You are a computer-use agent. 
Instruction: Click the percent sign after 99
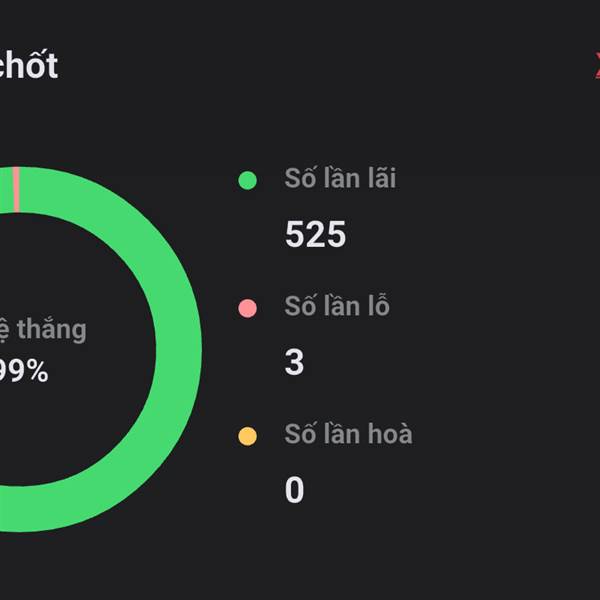click(38, 370)
